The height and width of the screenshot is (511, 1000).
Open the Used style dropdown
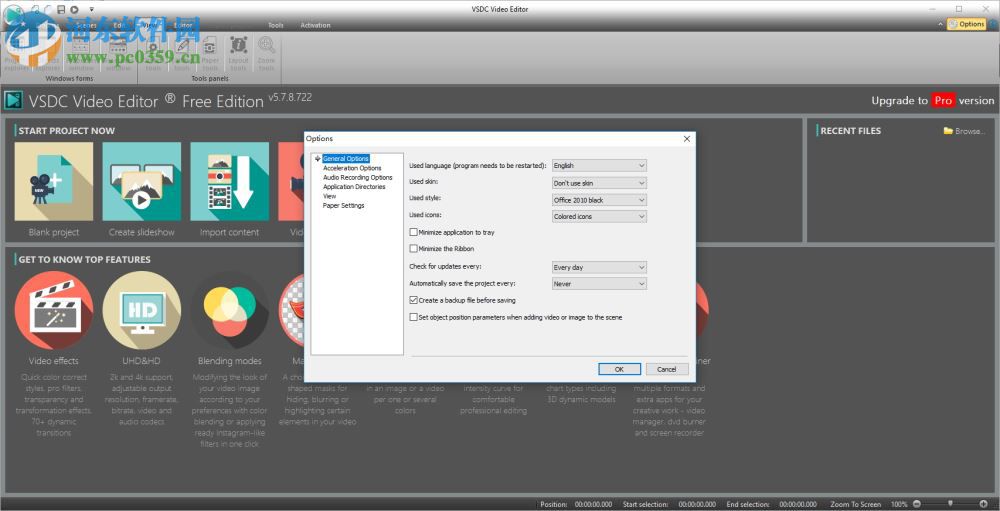coord(599,200)
